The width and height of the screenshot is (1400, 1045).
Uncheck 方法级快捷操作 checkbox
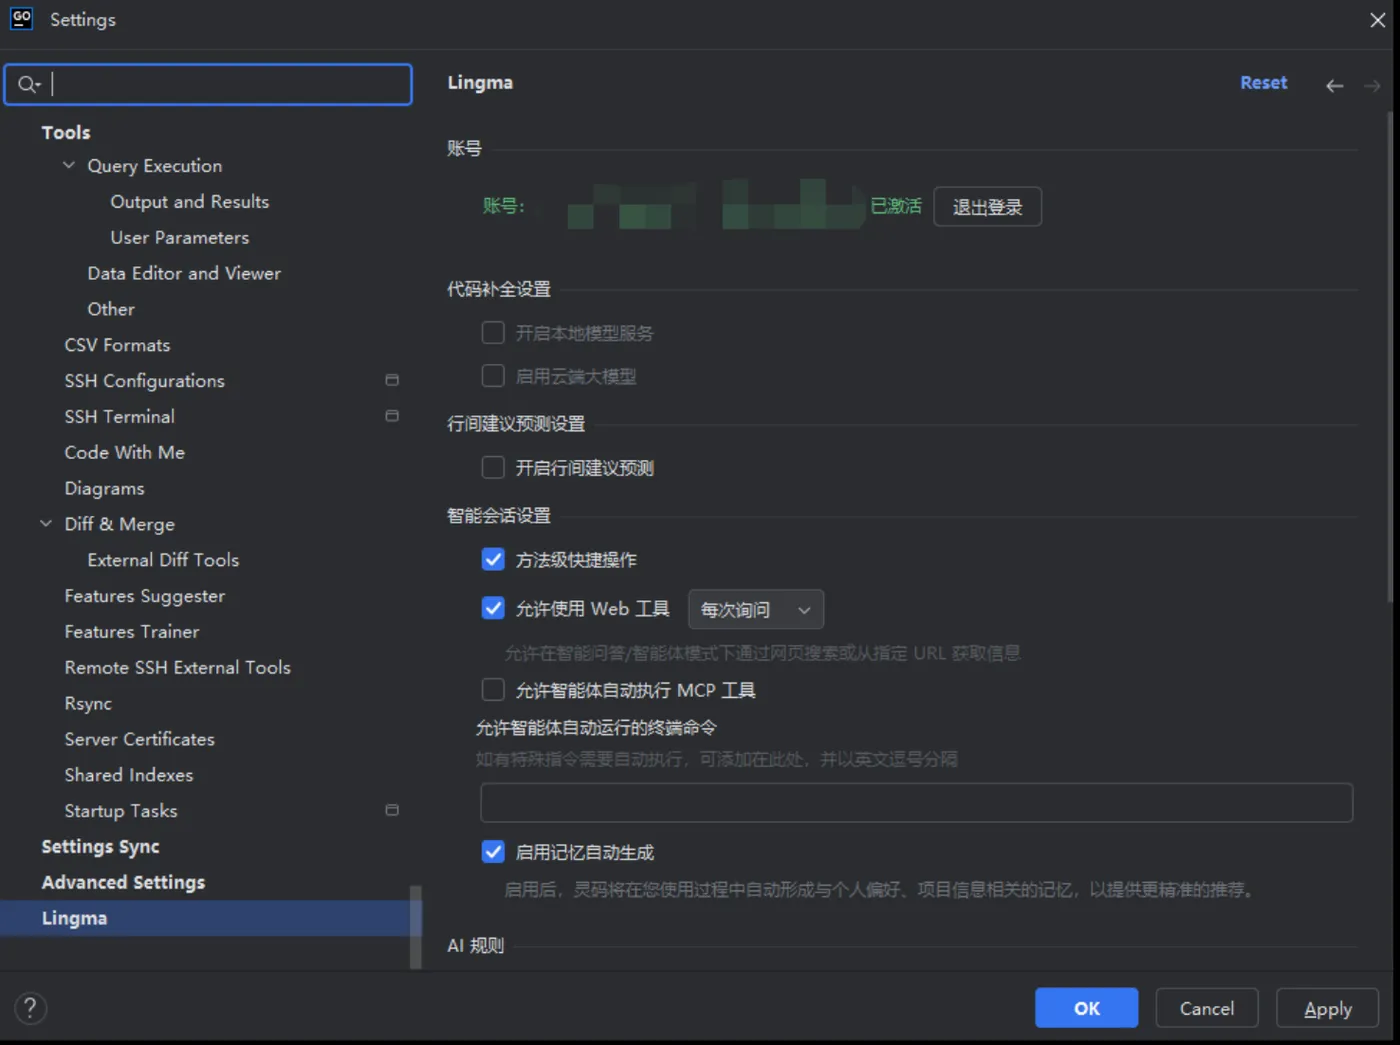(x=493, y=559)
